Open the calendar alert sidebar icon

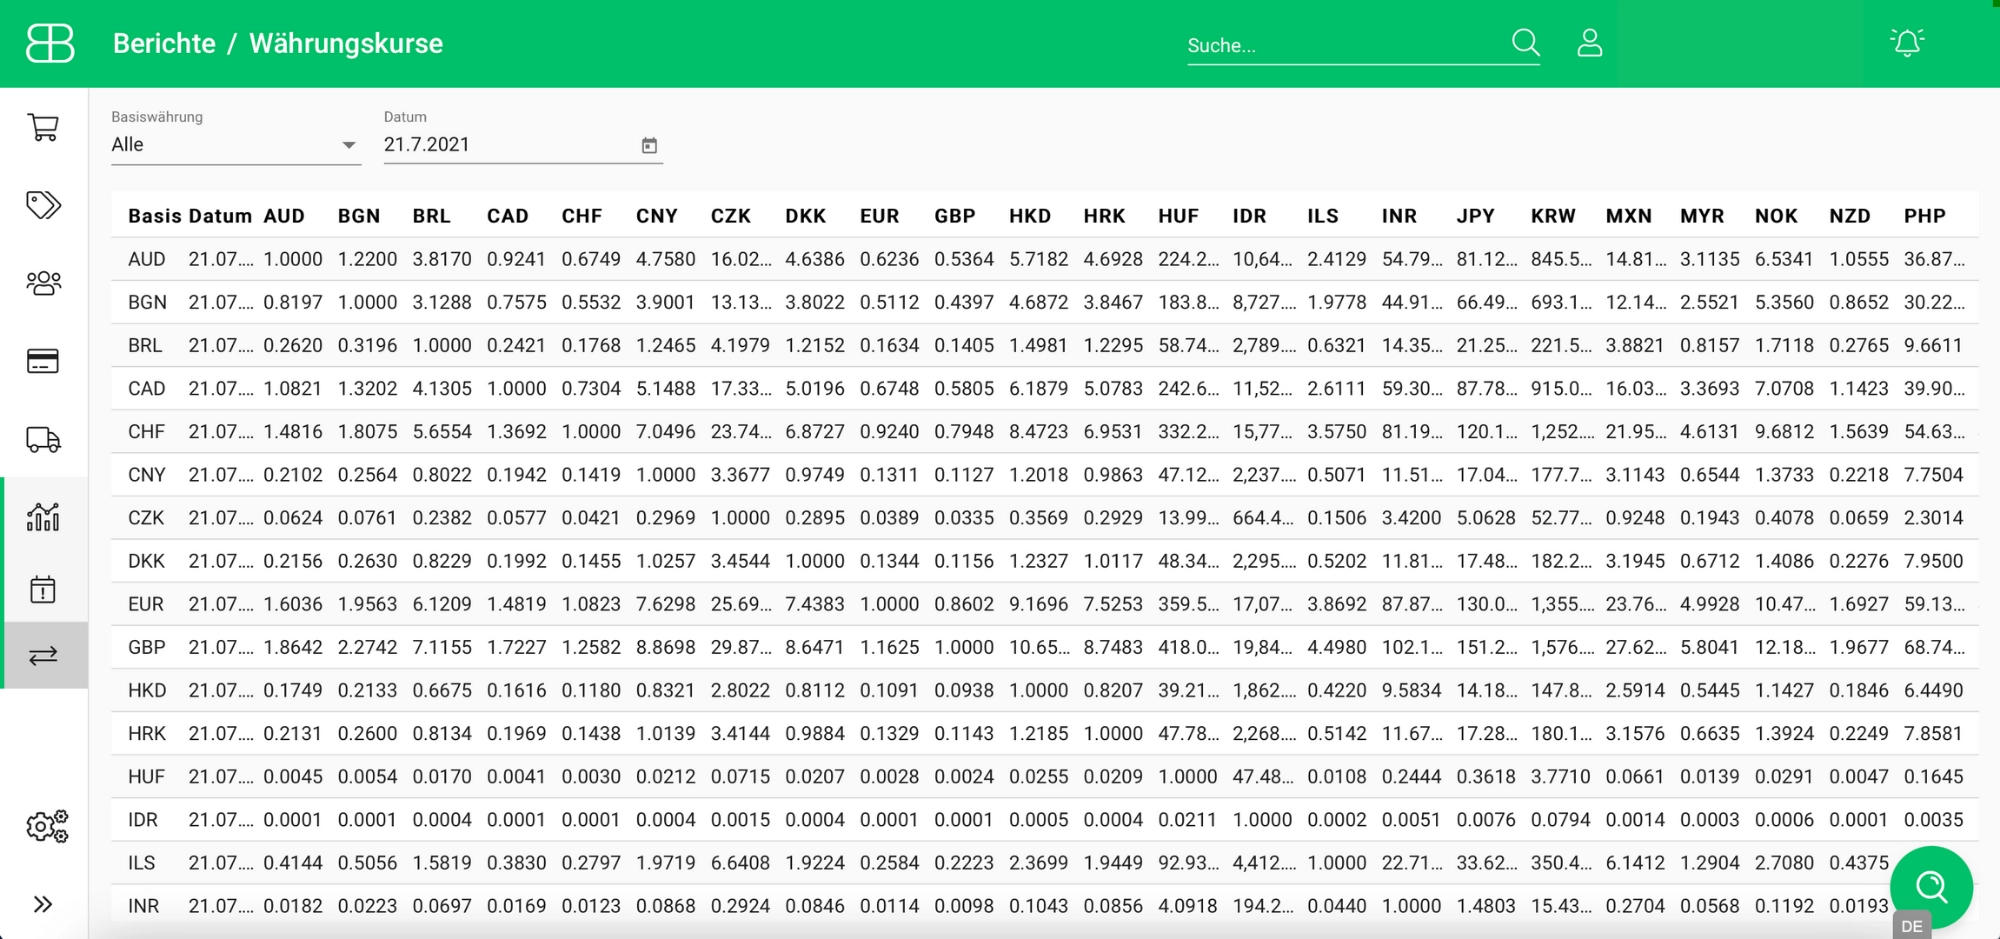(43, 589)
